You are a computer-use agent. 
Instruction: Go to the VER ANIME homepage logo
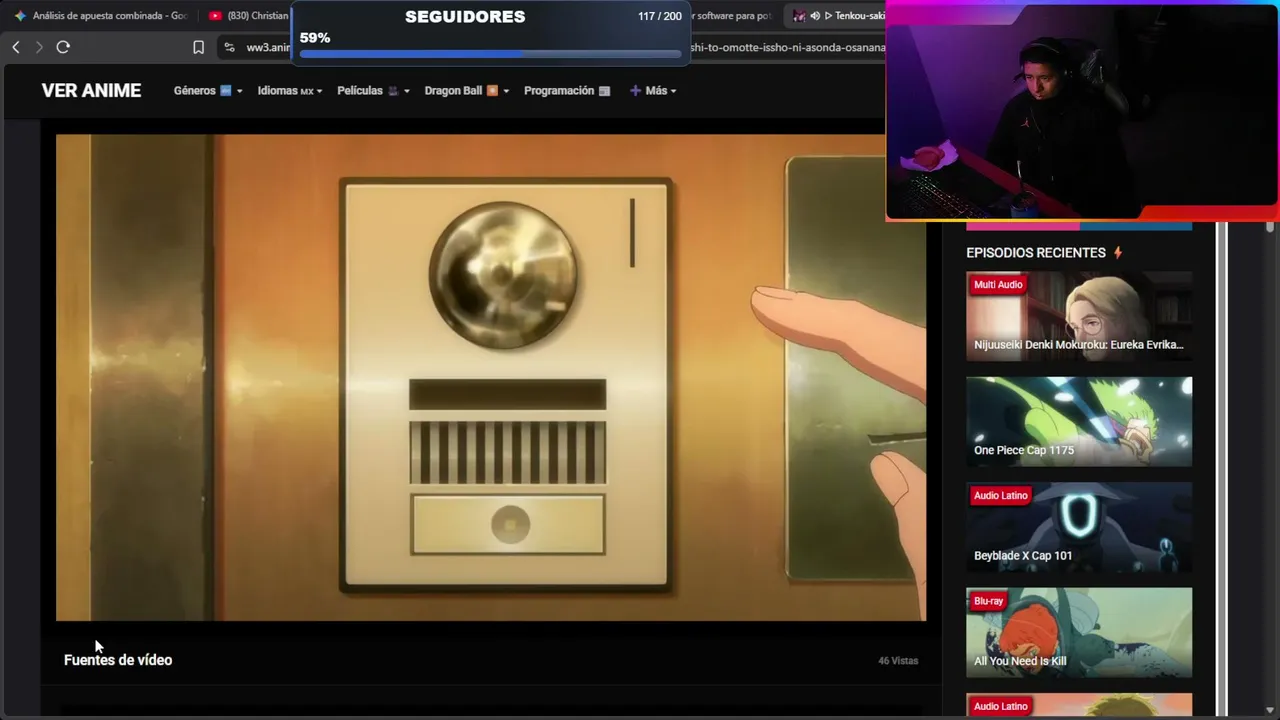(91, 91)
